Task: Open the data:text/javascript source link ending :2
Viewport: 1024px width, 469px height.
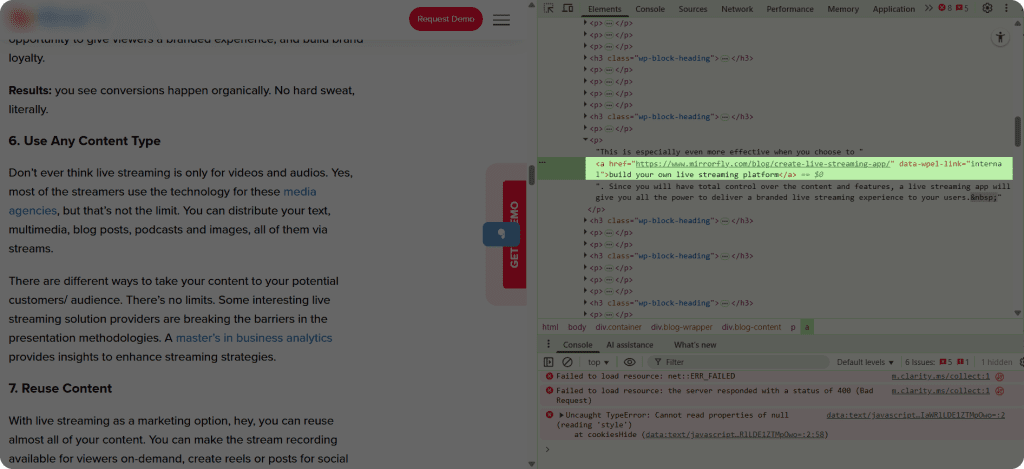Action: point(916,415)
